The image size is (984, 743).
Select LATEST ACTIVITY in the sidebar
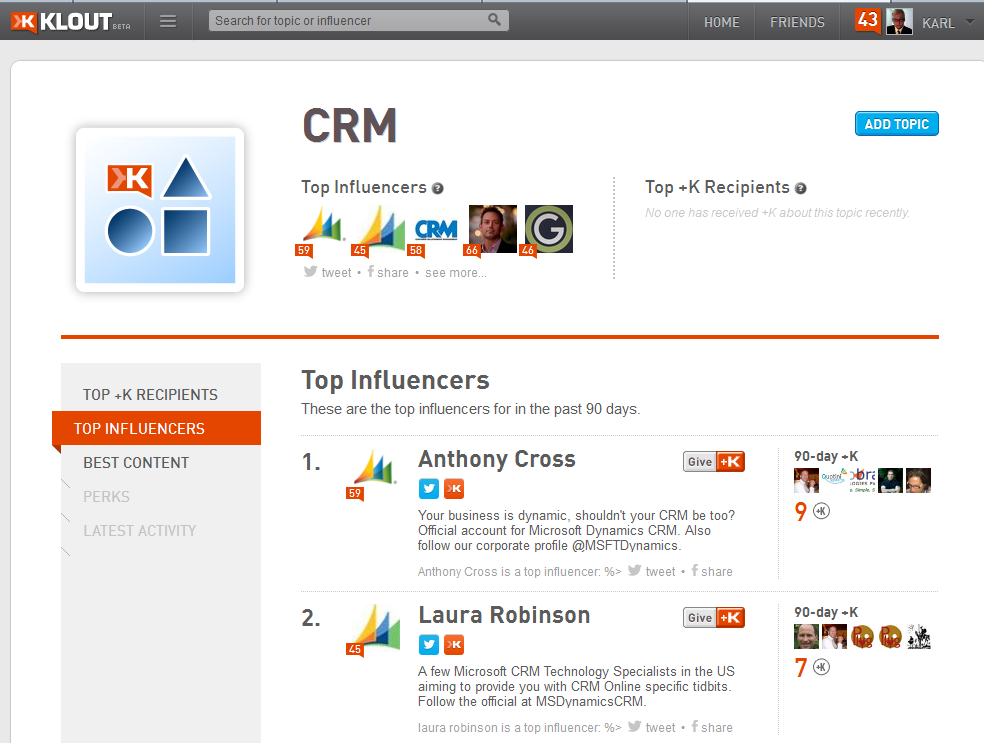pos(140,530)
